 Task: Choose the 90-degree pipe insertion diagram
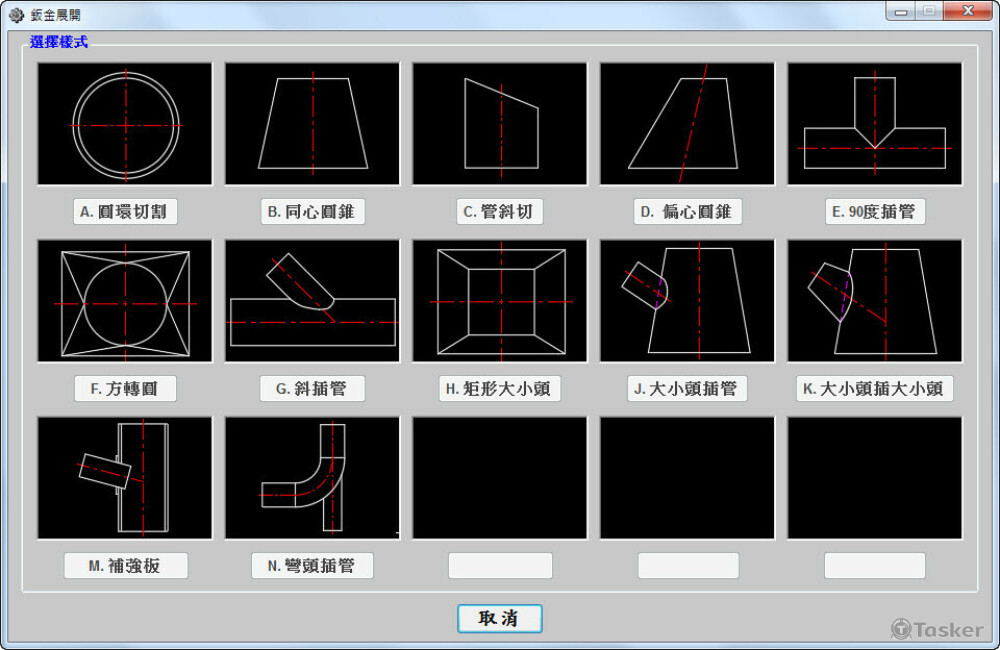pos(874,124)
